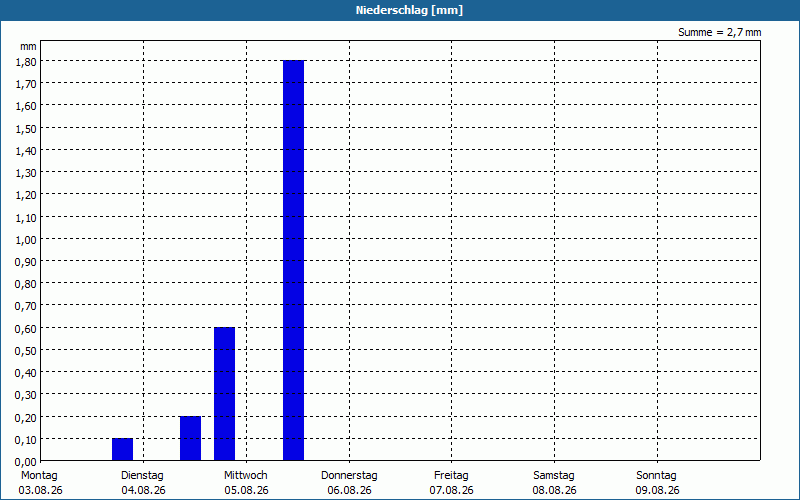The width and height of the screenshot is (800, 500).
Task: Click the 0,20 mm blue bar
Action: (190, 438)
